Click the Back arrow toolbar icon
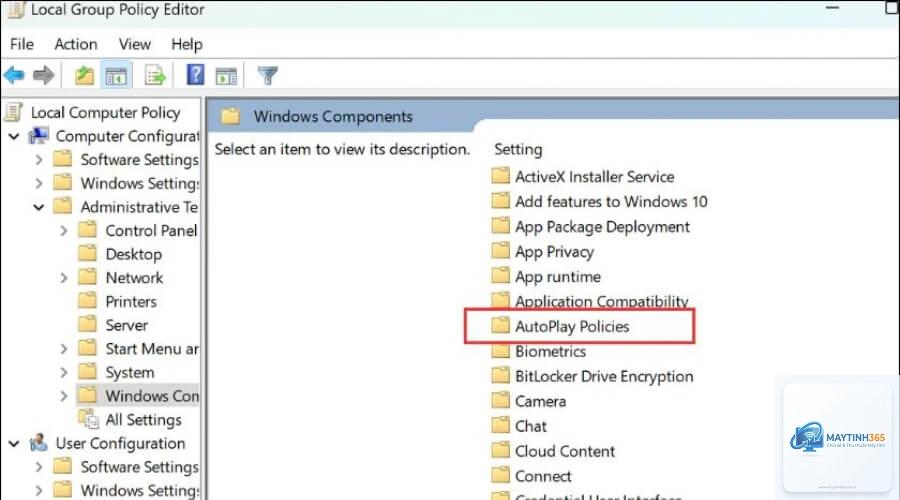Screen dimensions: 900x500 pos(14,75)
